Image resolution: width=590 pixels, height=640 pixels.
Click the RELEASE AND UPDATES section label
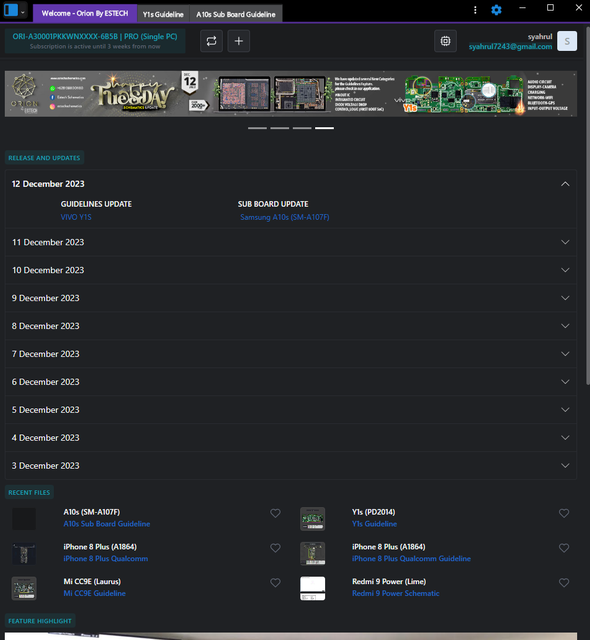coord(44,158)
